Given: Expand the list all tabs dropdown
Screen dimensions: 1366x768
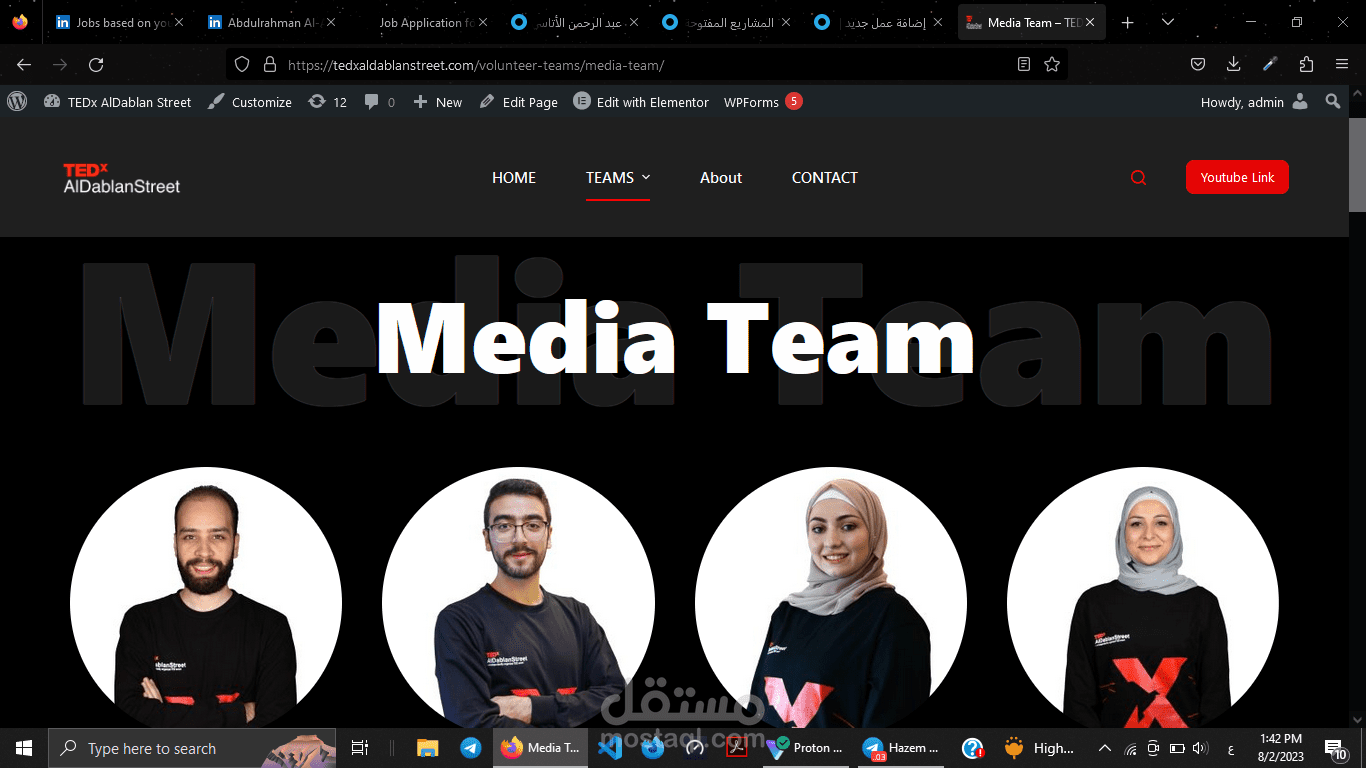Looking at the screenshot, I should pos(1168,22).
